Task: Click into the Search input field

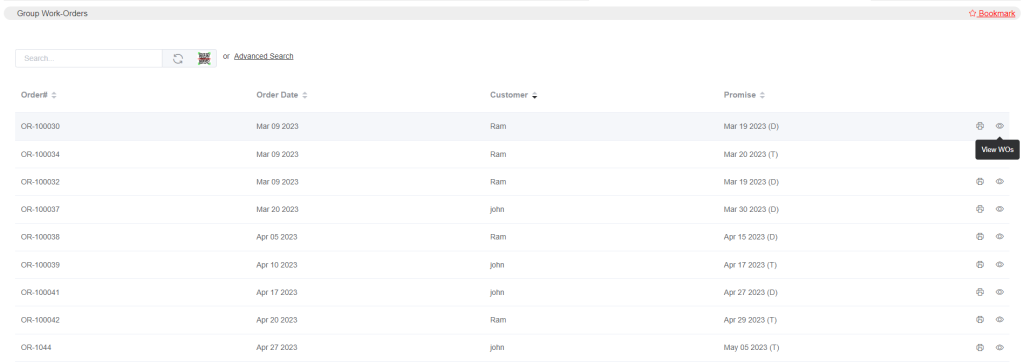Action: coord(89,58)
